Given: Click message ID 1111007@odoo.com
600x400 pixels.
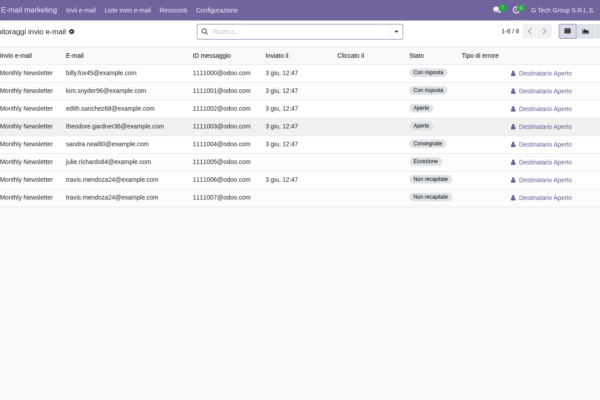Looking at the screenshot, I should 222,198.
